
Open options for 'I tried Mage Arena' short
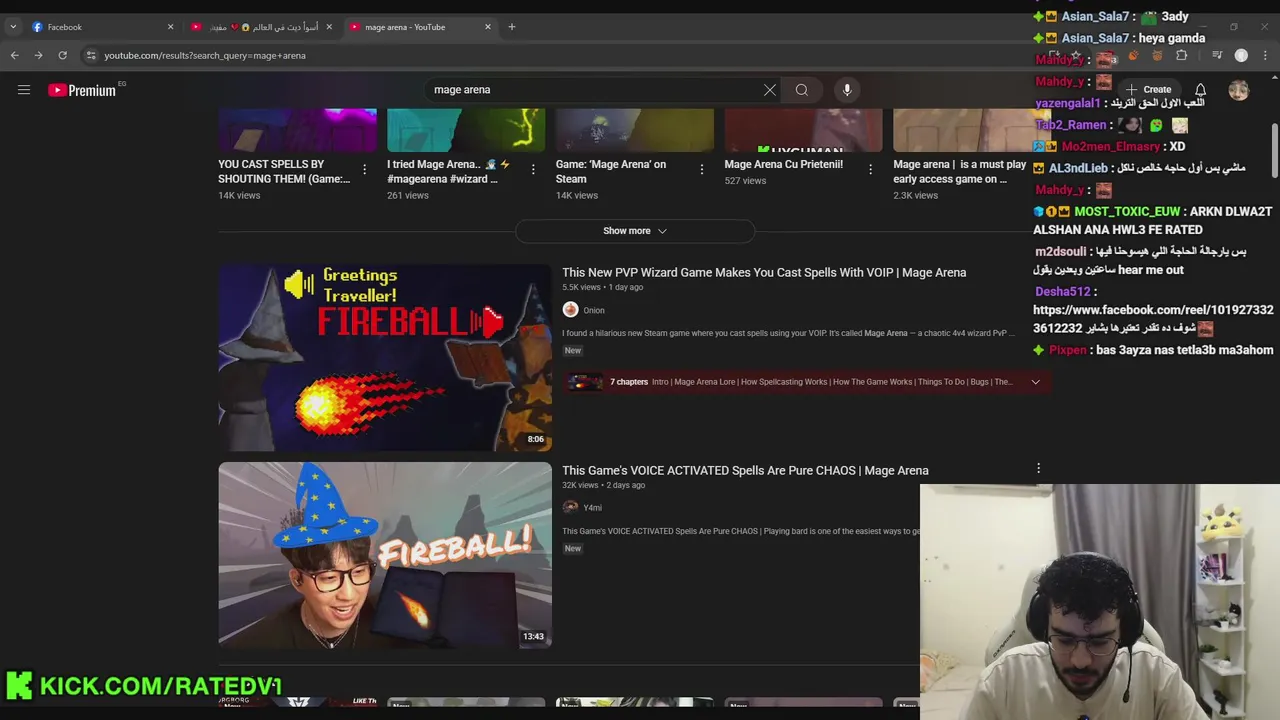[533, 169]
